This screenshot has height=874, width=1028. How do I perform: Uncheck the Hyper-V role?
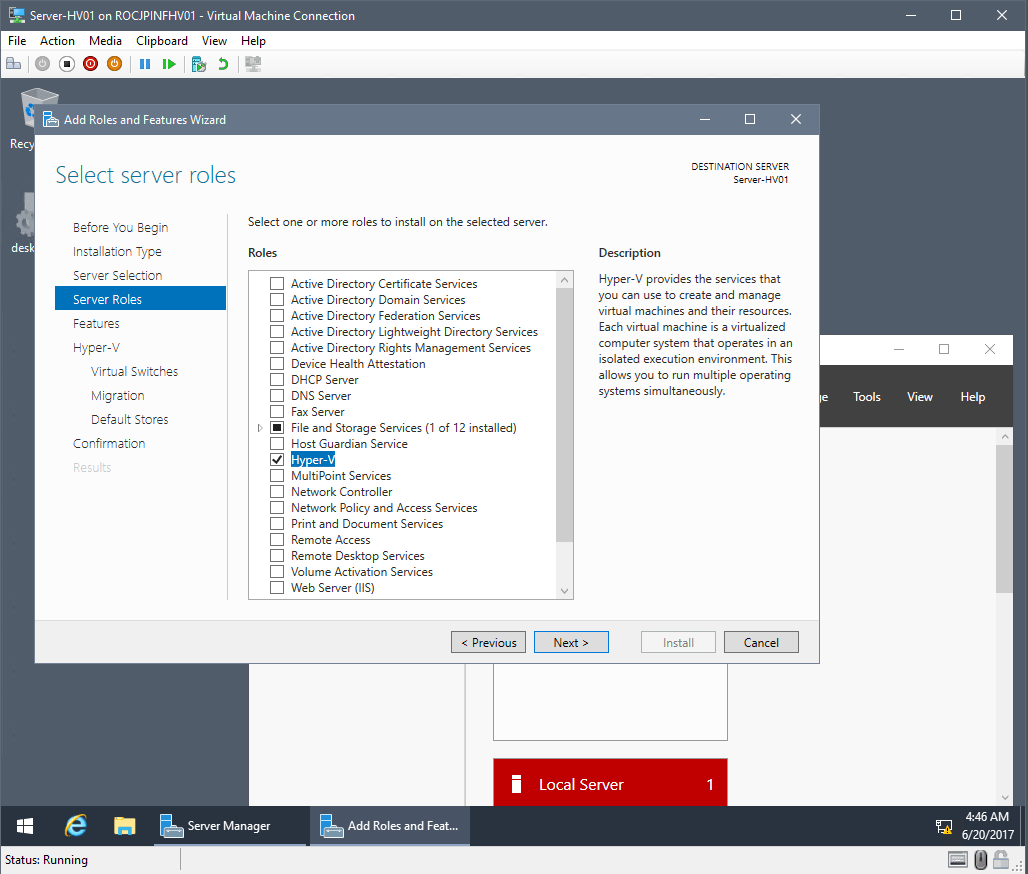[x=277, y=460]
